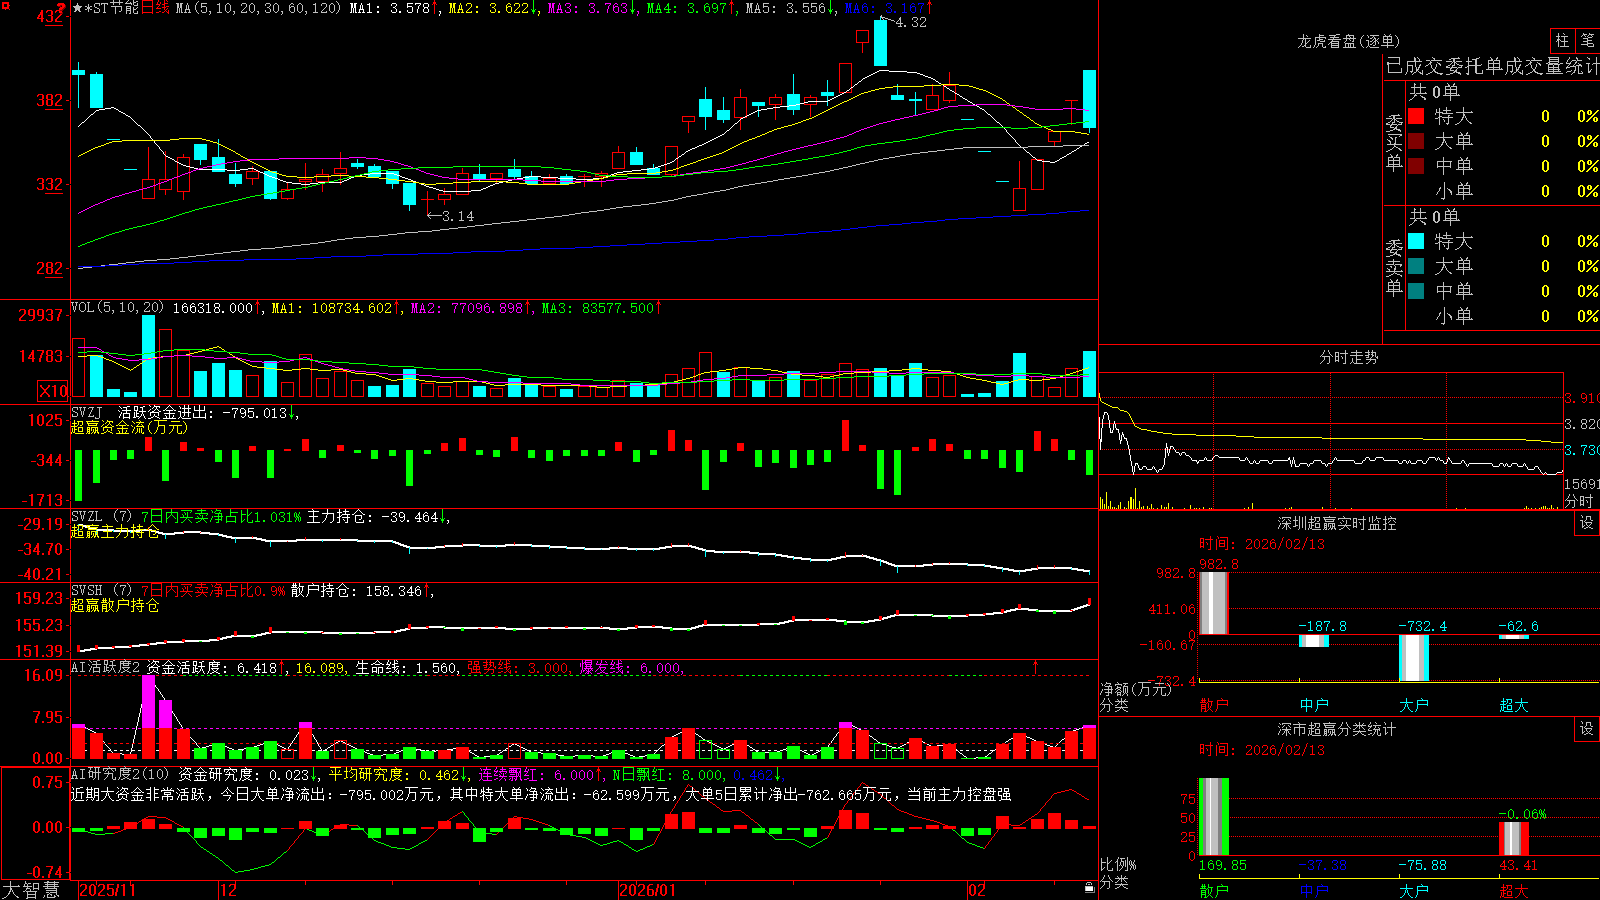
Task: Click the cyan 特大 sell-order swatch
Action: click(x=1416, y=241)
